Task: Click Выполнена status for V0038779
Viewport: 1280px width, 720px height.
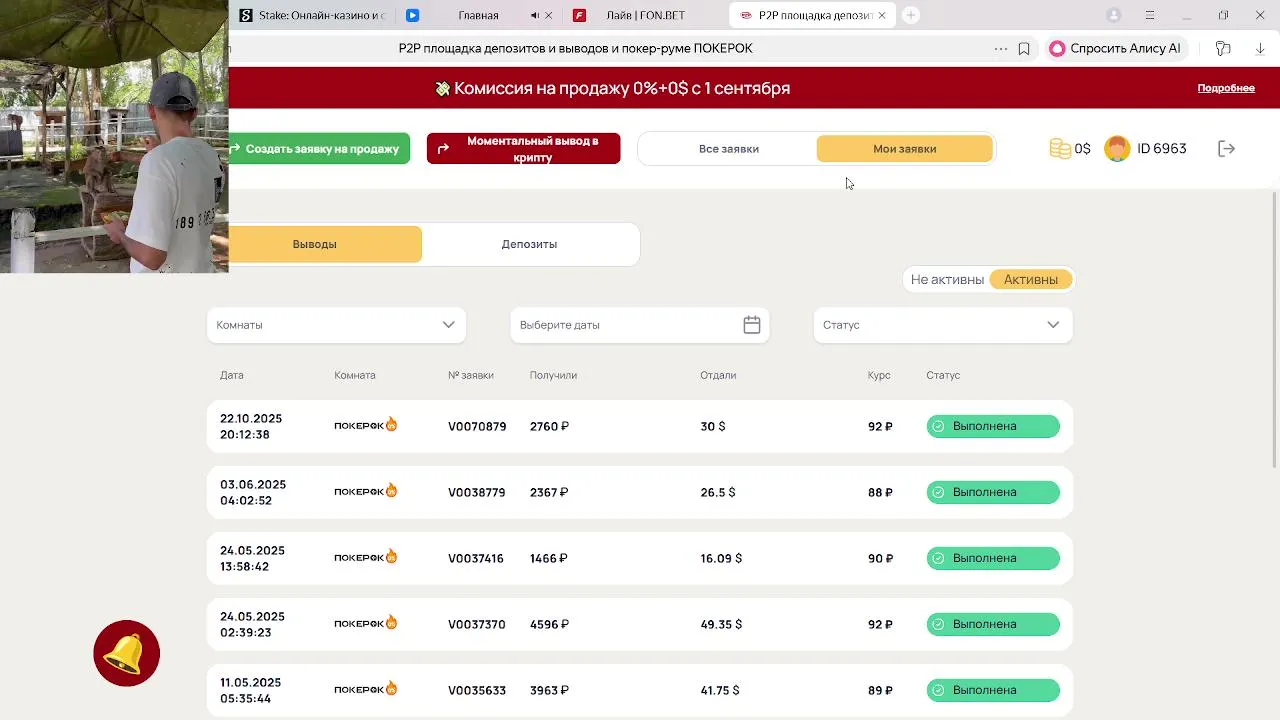Action: click(993, 492)
